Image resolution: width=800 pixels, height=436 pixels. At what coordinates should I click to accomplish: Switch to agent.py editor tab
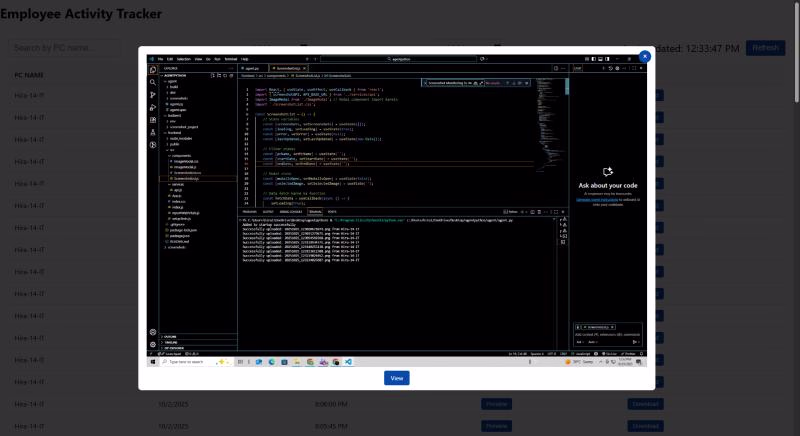(253, 68)
